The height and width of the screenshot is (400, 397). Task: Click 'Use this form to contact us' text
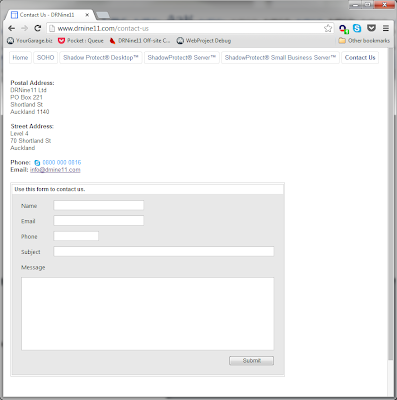point(50,189)
